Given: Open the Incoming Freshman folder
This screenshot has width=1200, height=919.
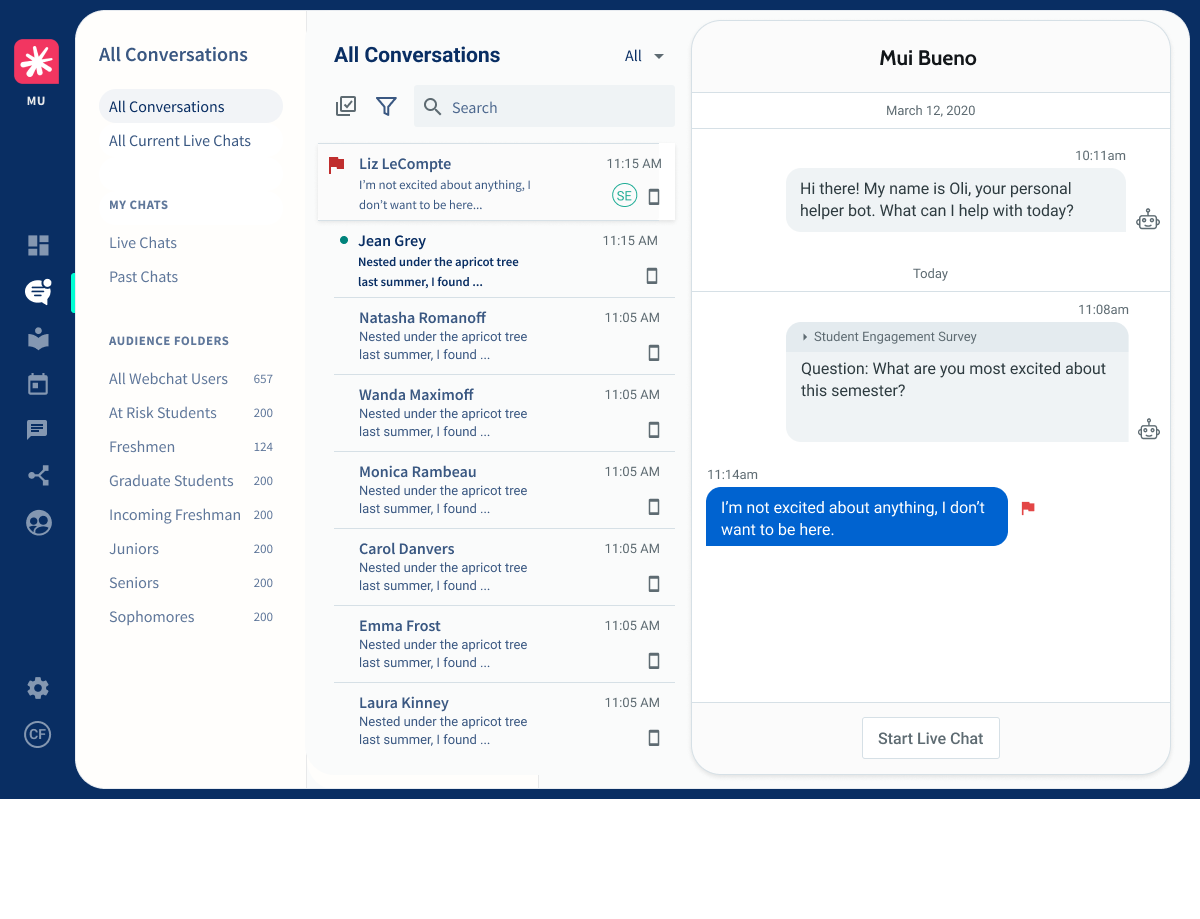Looking at the screenshot, I should click(190, 515).
